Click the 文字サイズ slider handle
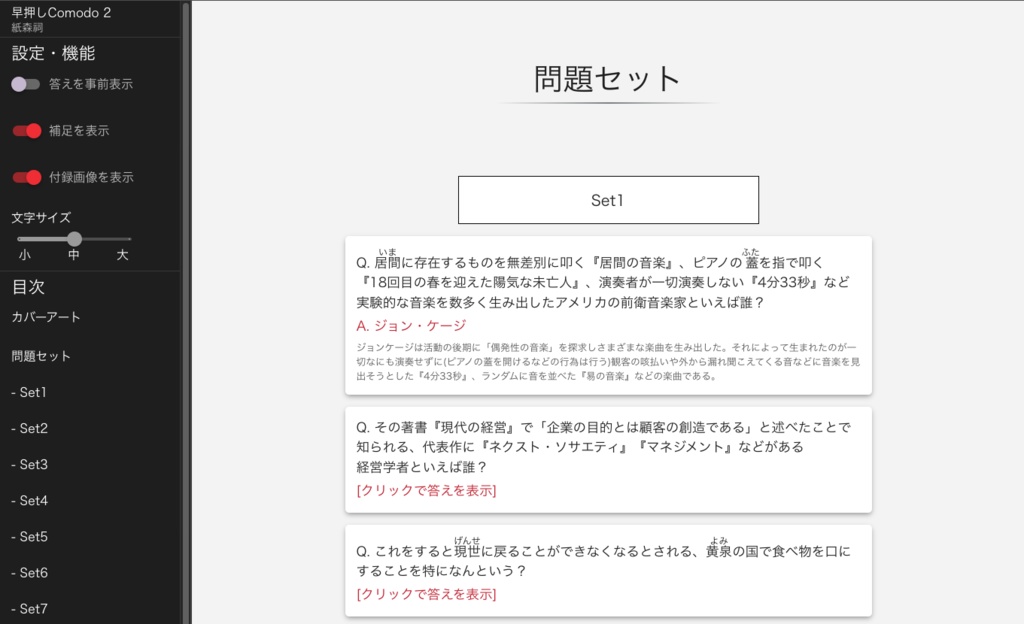This screenshot has height=624, width=1024. click(74, 239)
